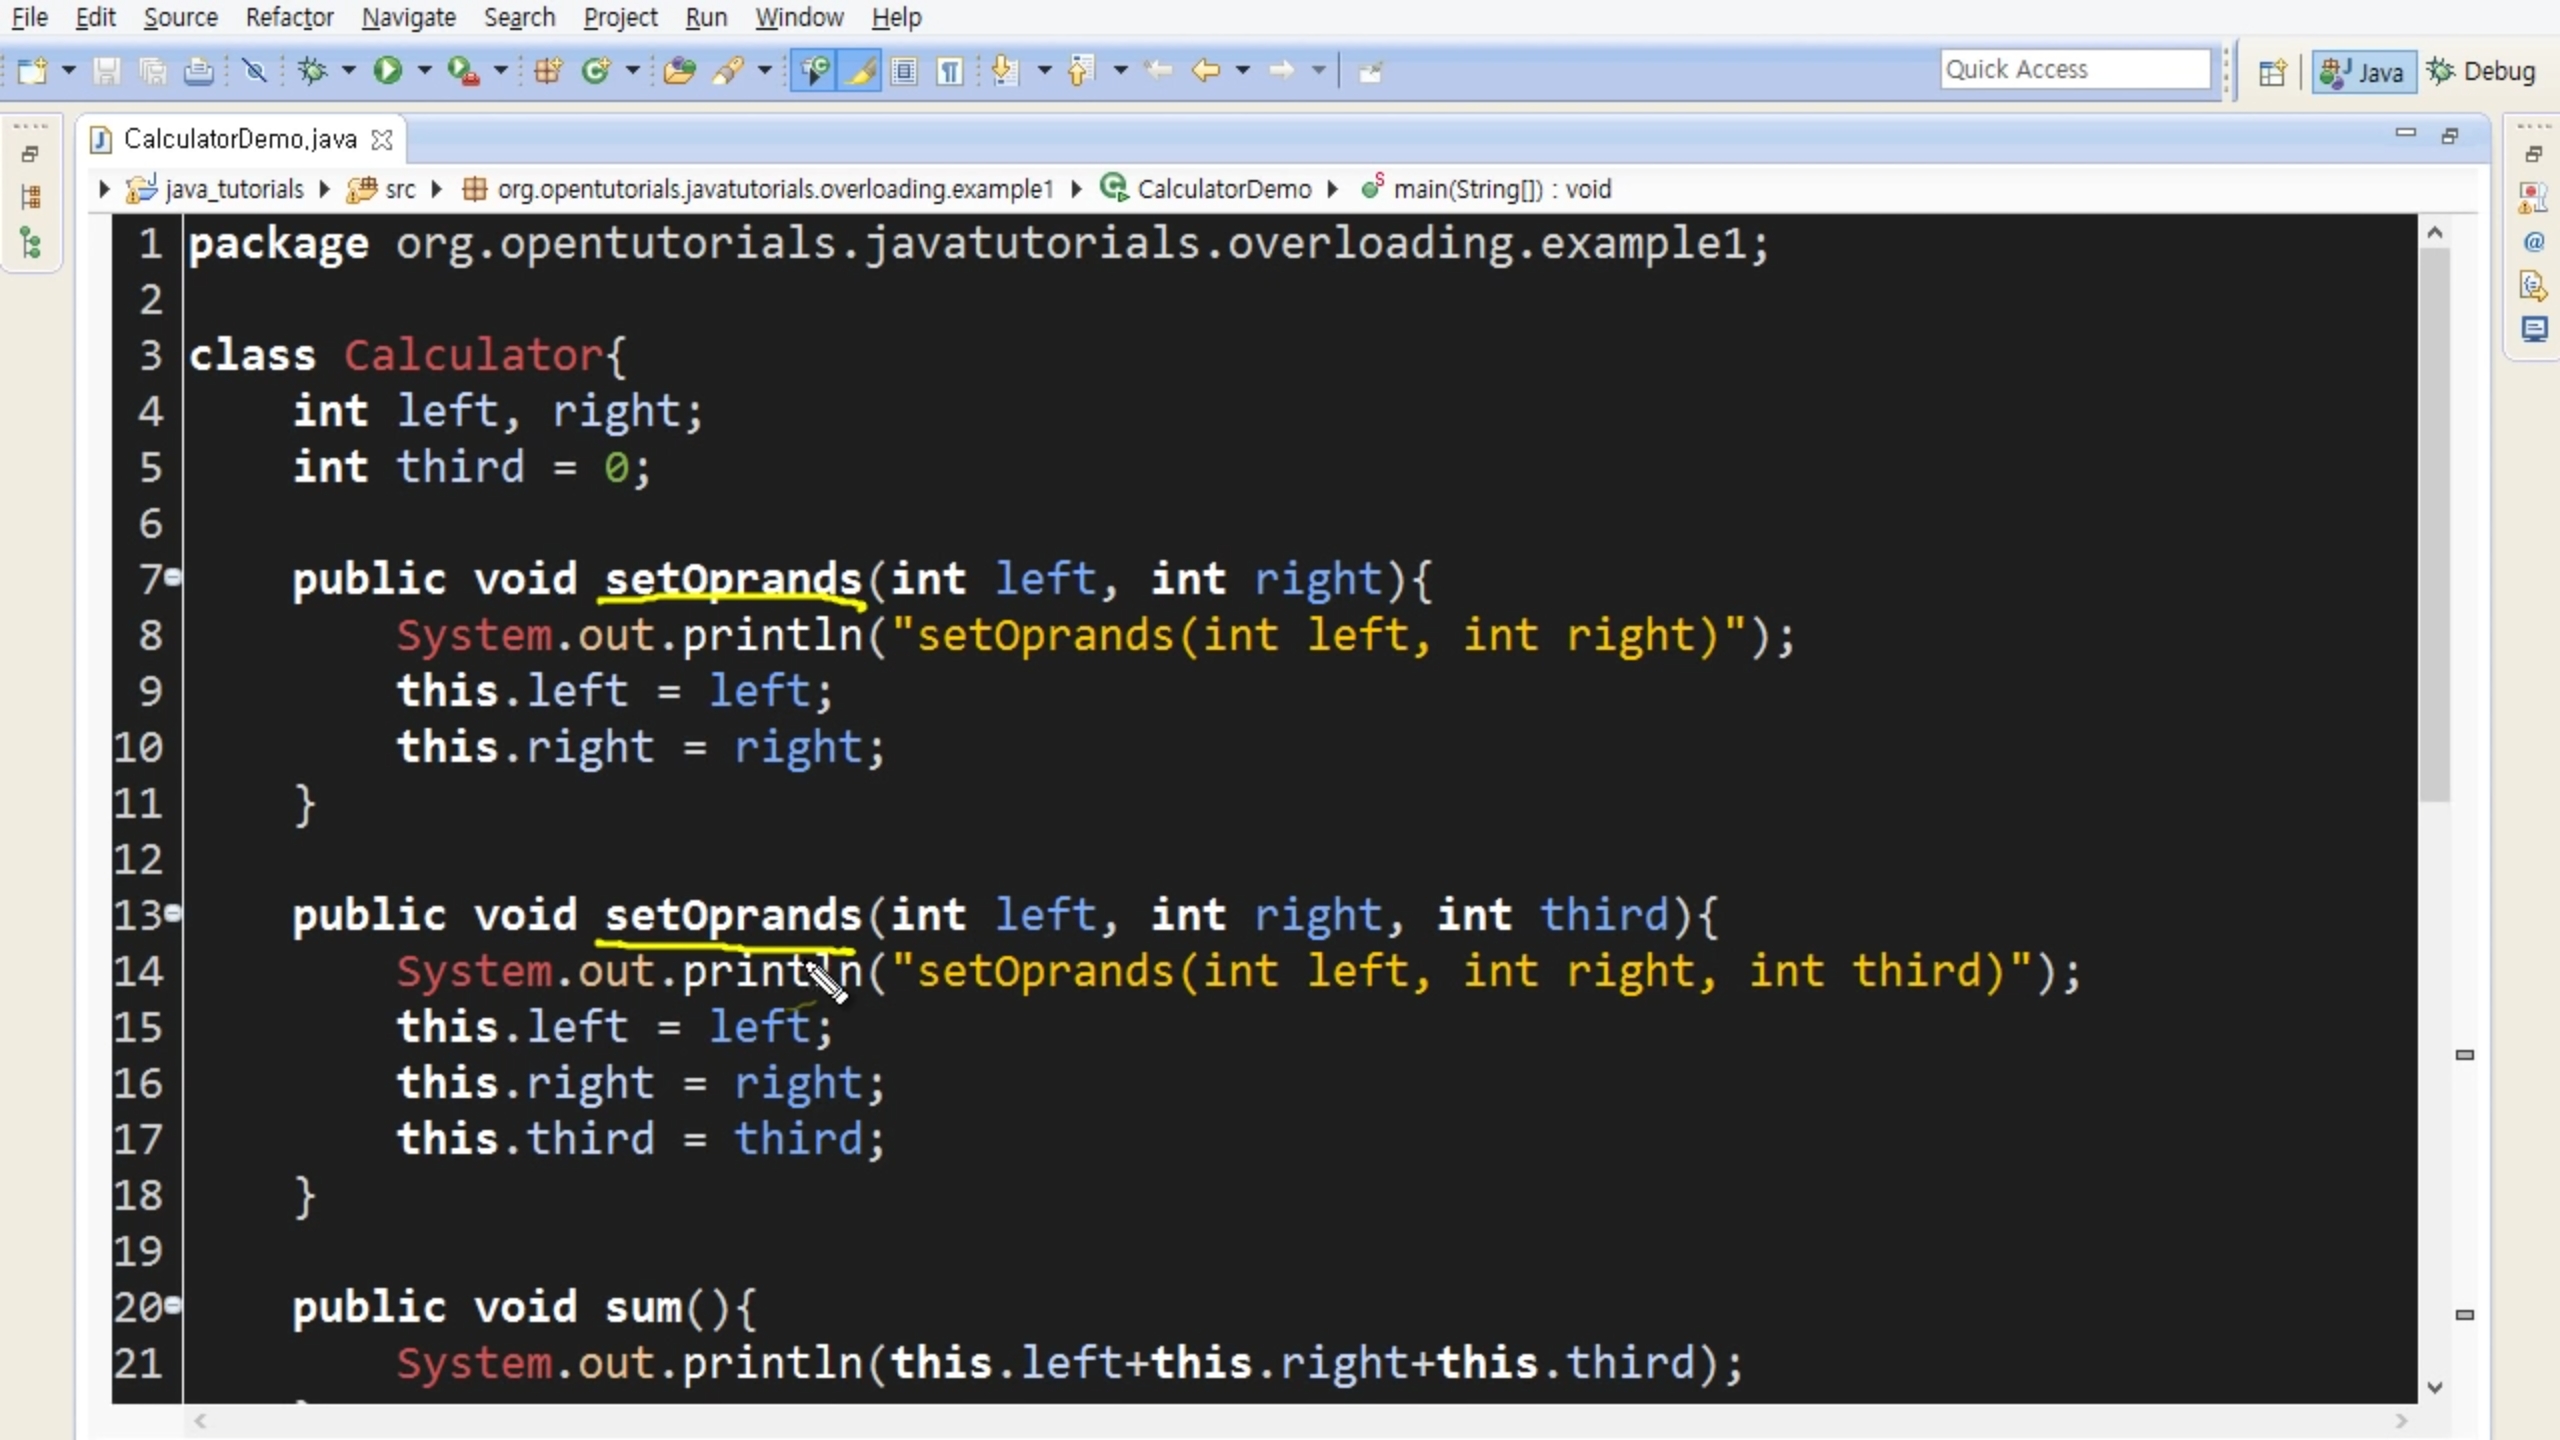
Task: Open the New Java Class dropdown arrow
Action: click(632, 70)
